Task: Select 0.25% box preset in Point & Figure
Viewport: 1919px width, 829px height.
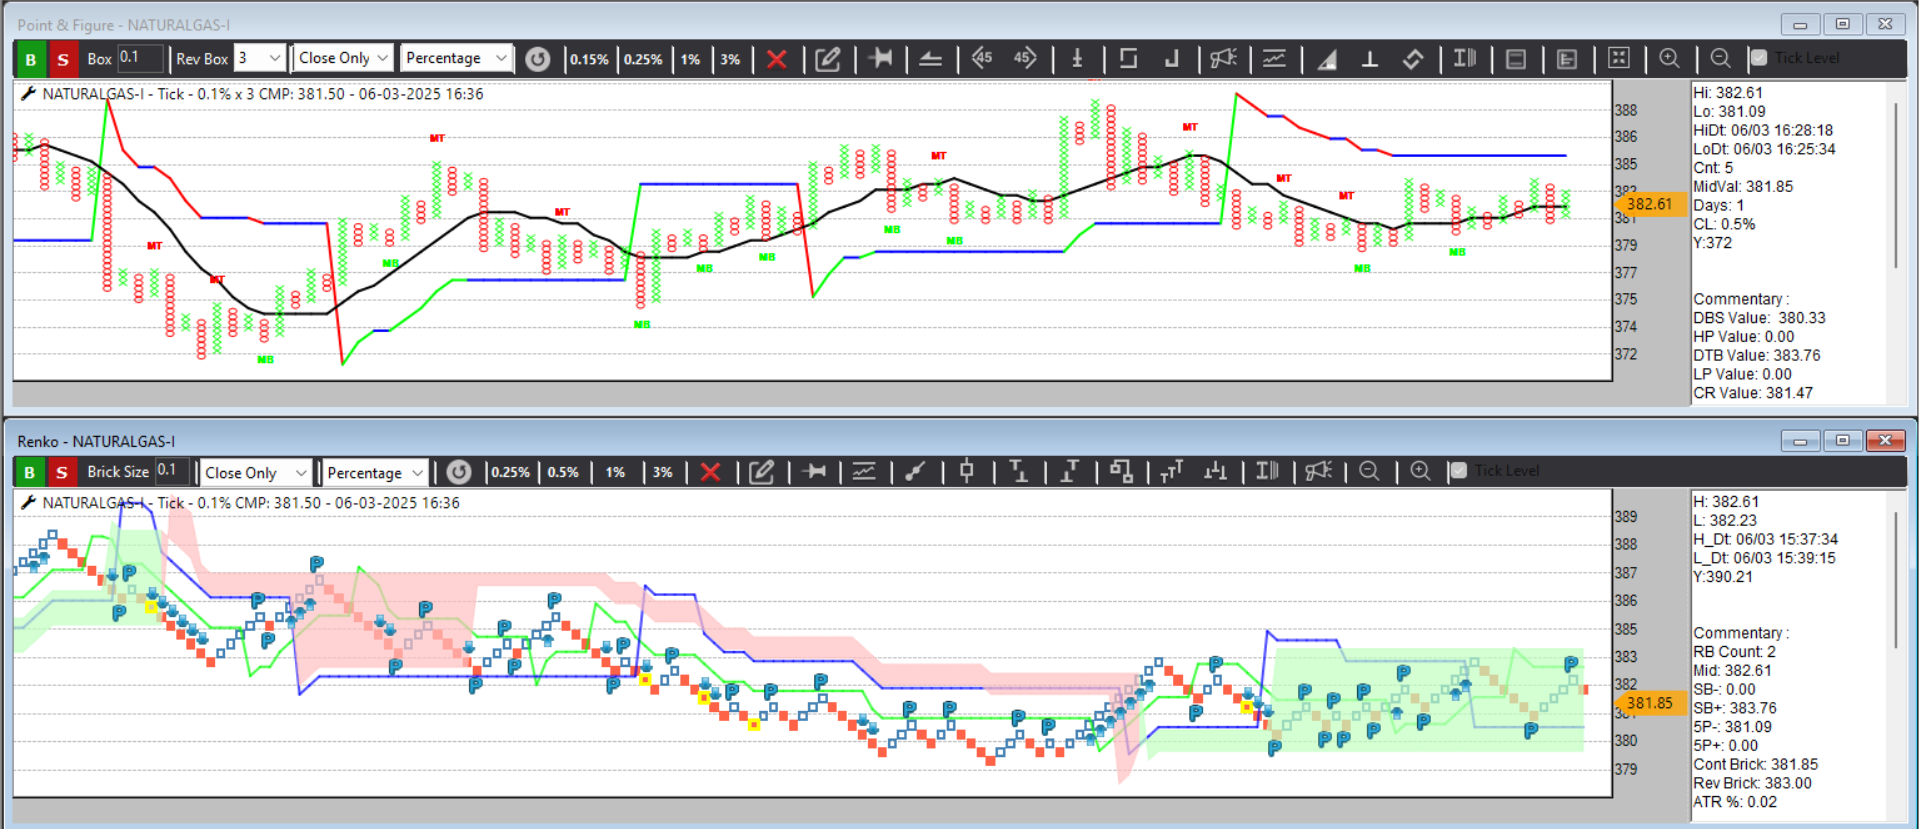Action: pyautogui.click(x=643, y=59)
